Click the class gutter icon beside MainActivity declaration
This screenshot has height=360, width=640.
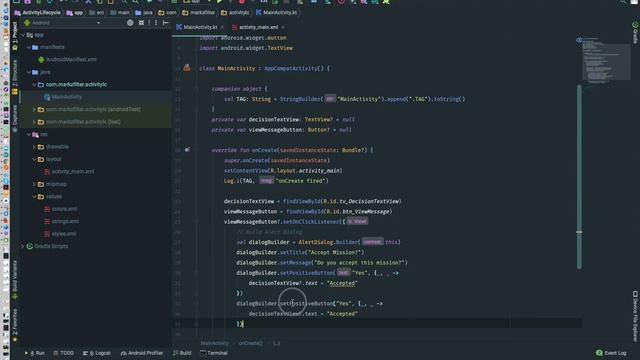187,68
